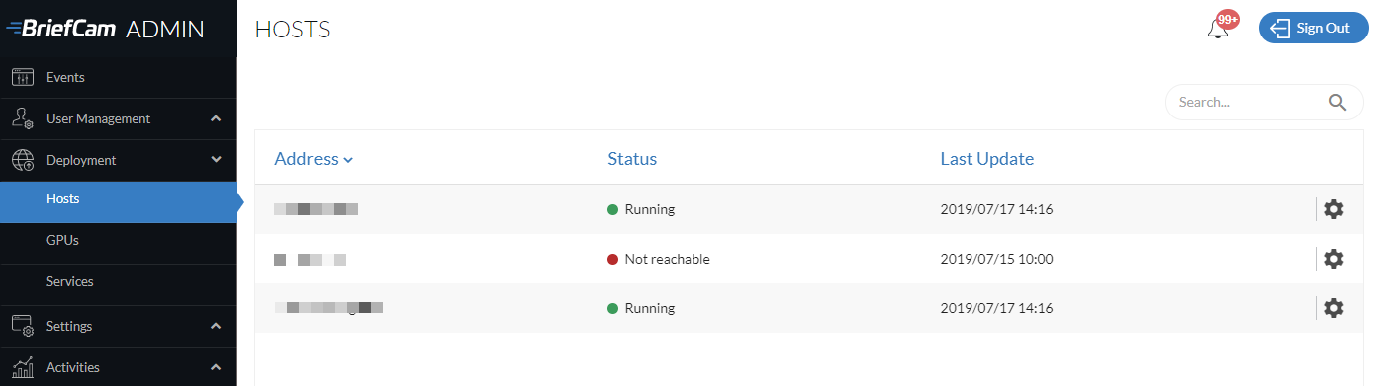Viewport: 1379px width, 386px height.
Task: Open the notifications bell icon
Action: [1217, 30]
